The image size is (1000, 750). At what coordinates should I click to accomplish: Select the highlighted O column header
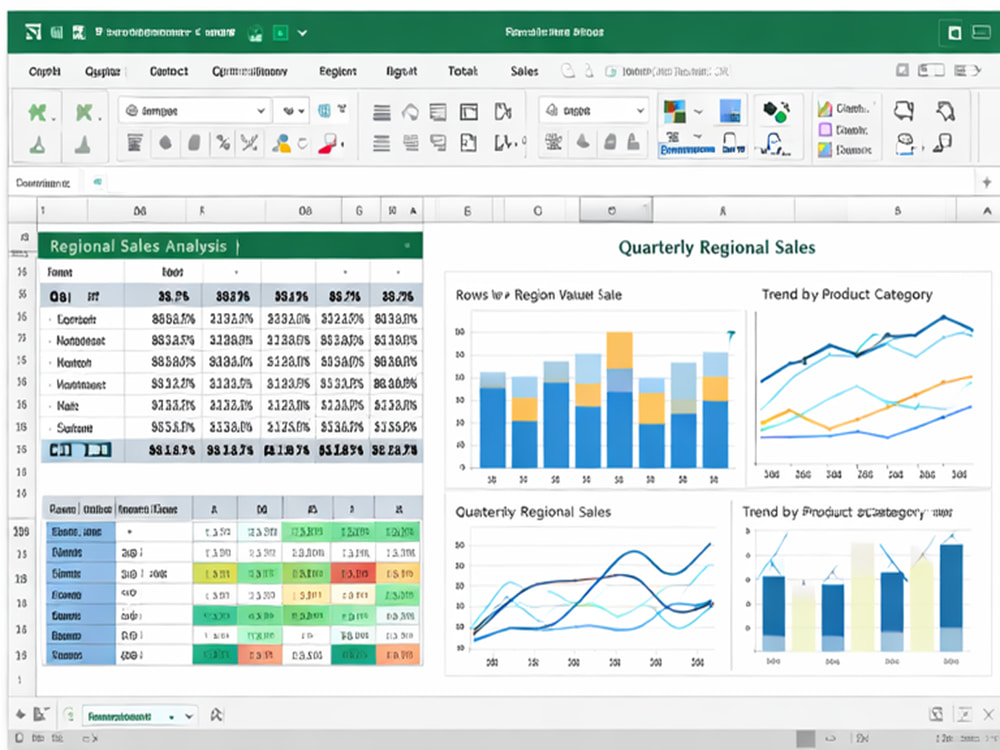615,210
